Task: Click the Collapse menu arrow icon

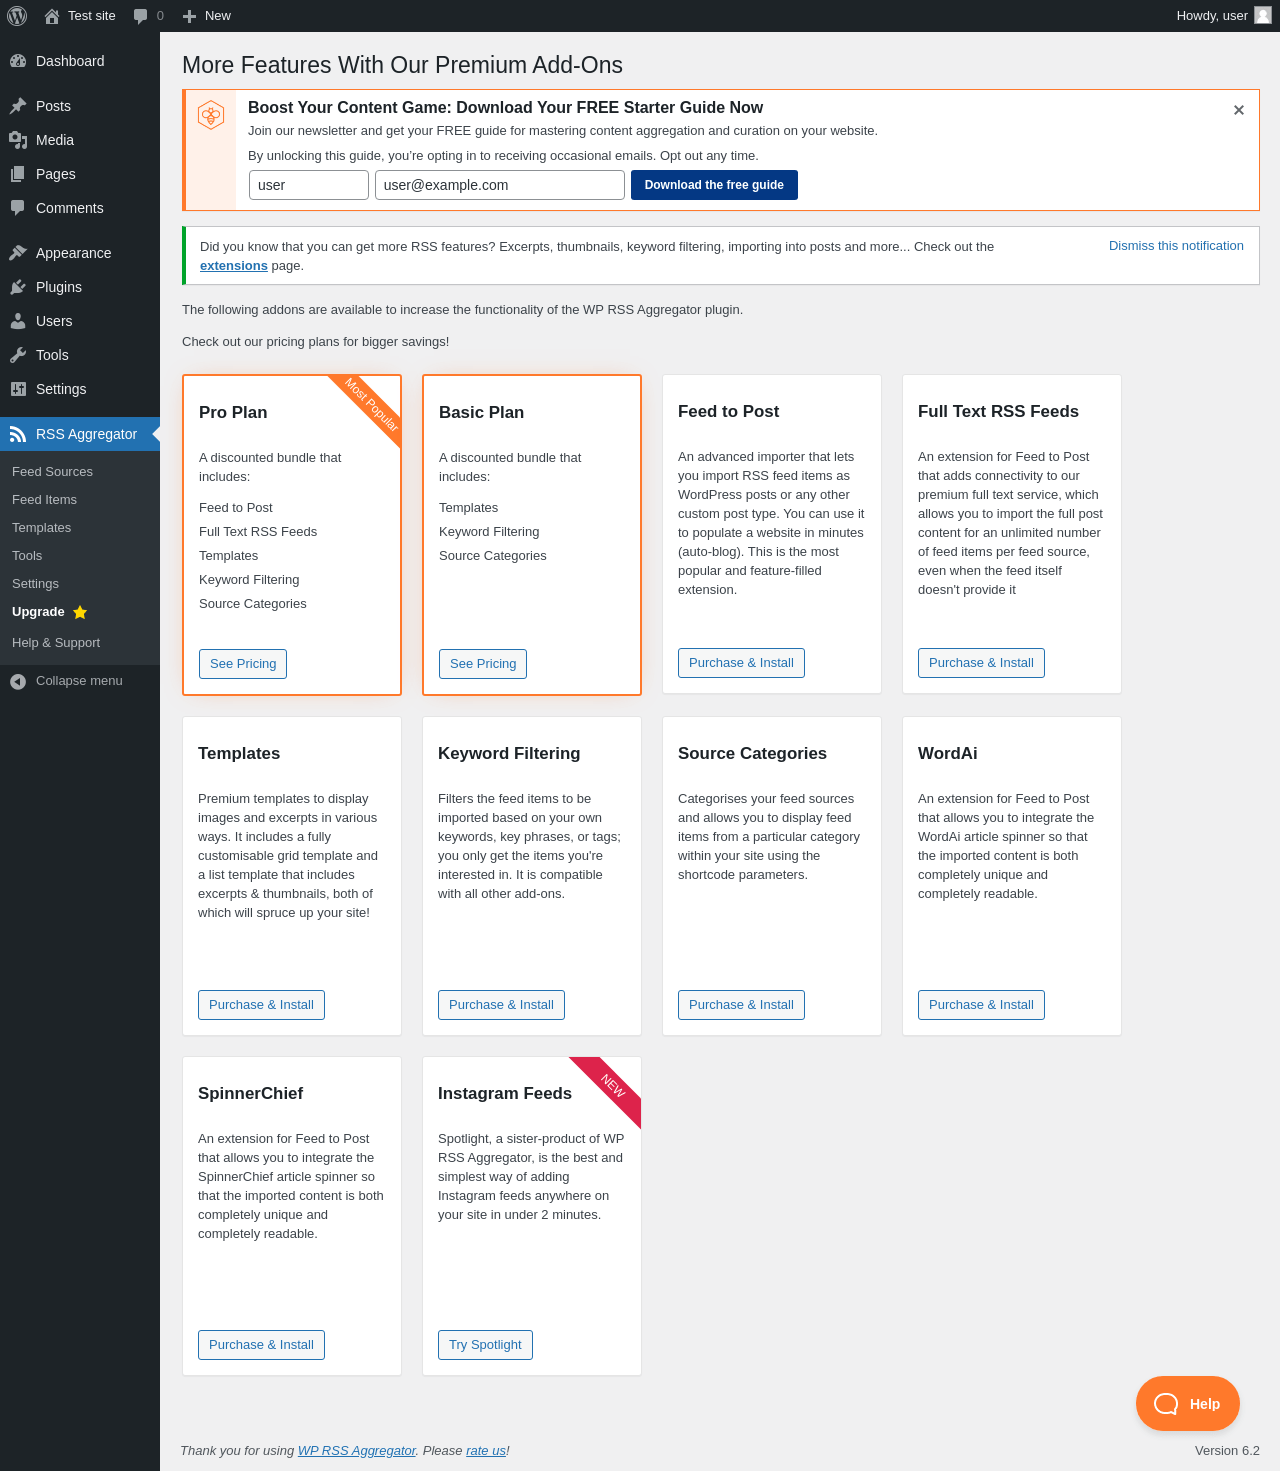Action: coord(18,681)
